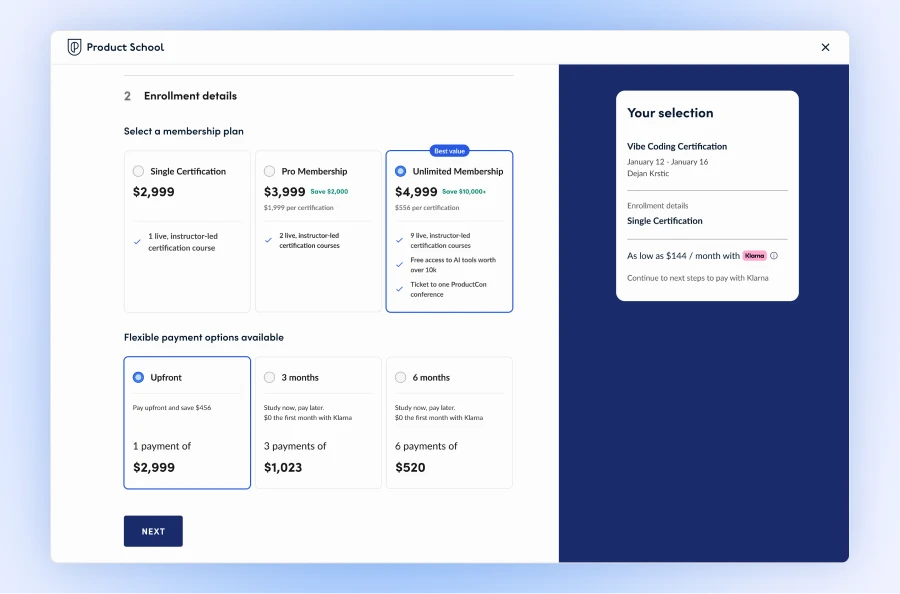
Task: Click the NEXT button
Action: pos(153,531)
